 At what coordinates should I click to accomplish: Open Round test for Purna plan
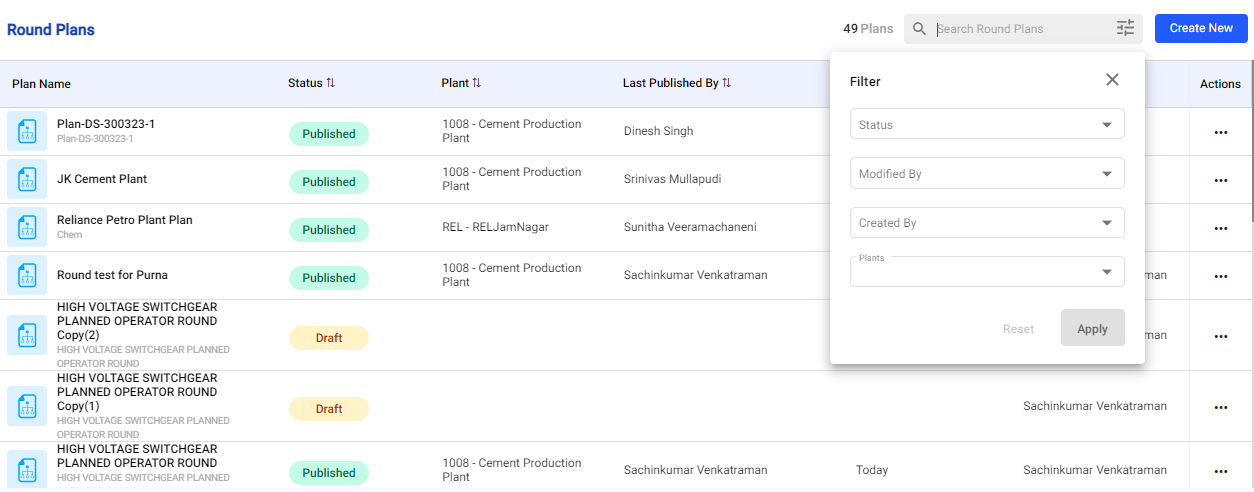click(x=112, y=275)
